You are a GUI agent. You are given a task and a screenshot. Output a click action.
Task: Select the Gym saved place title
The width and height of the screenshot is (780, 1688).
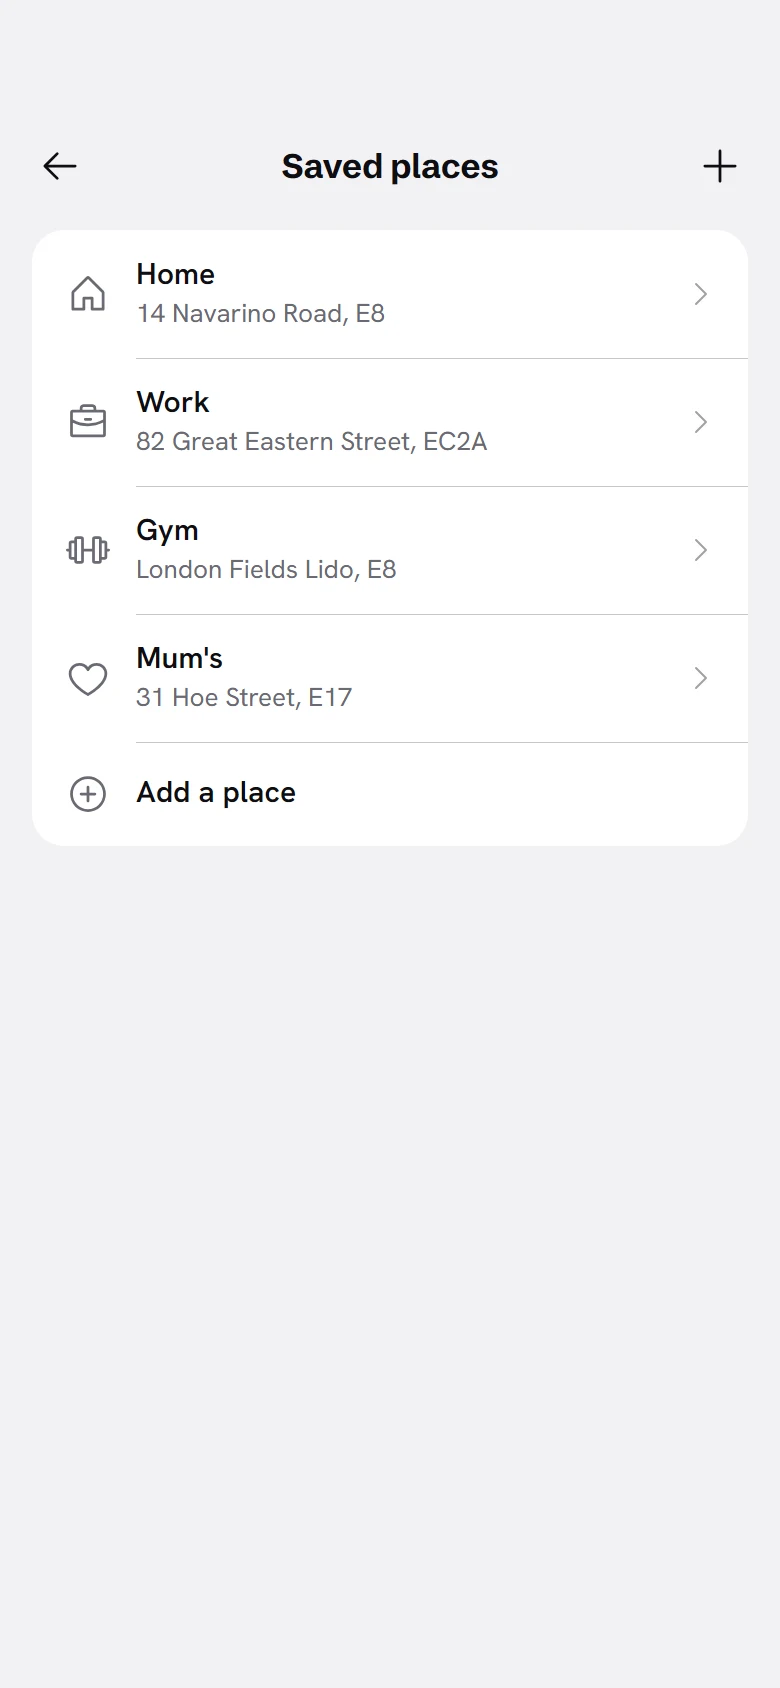click(168, 531)
